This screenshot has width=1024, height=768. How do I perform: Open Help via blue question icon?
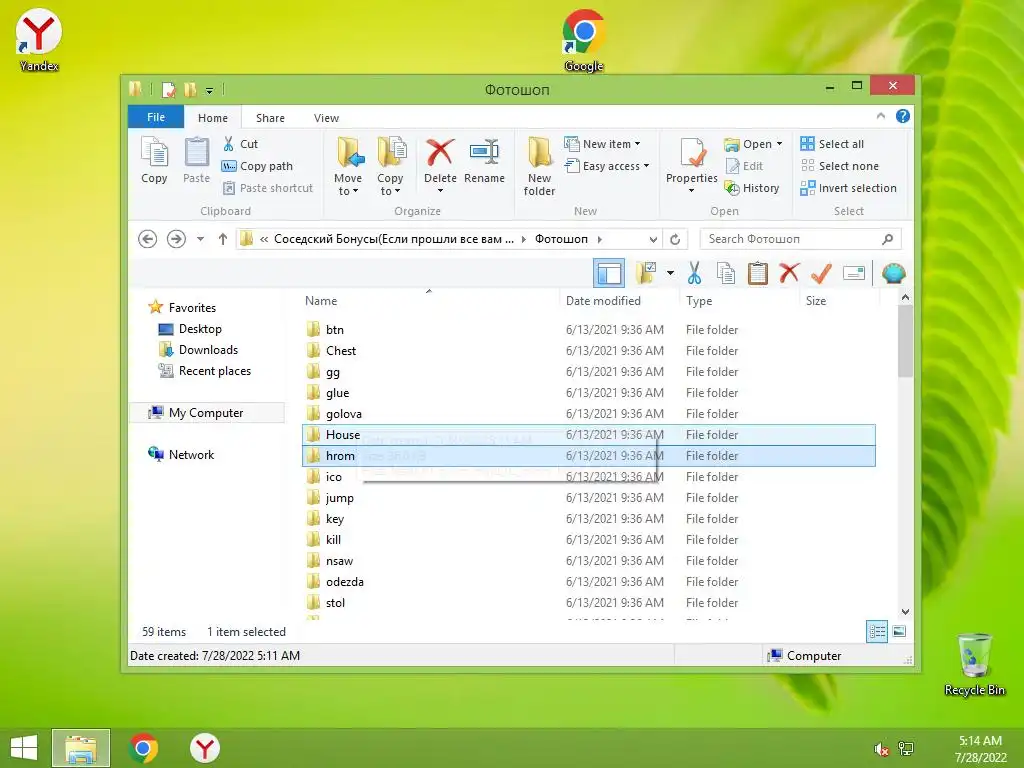coord(903,116)
